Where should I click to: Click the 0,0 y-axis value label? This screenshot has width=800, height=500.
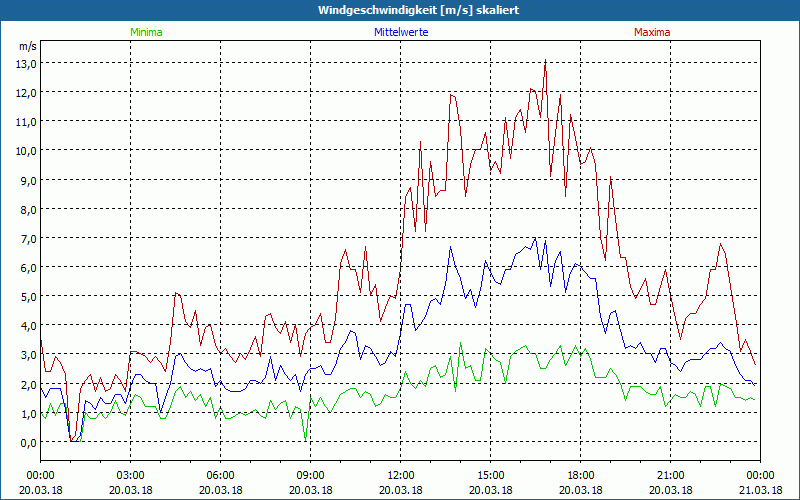point(24,442)
